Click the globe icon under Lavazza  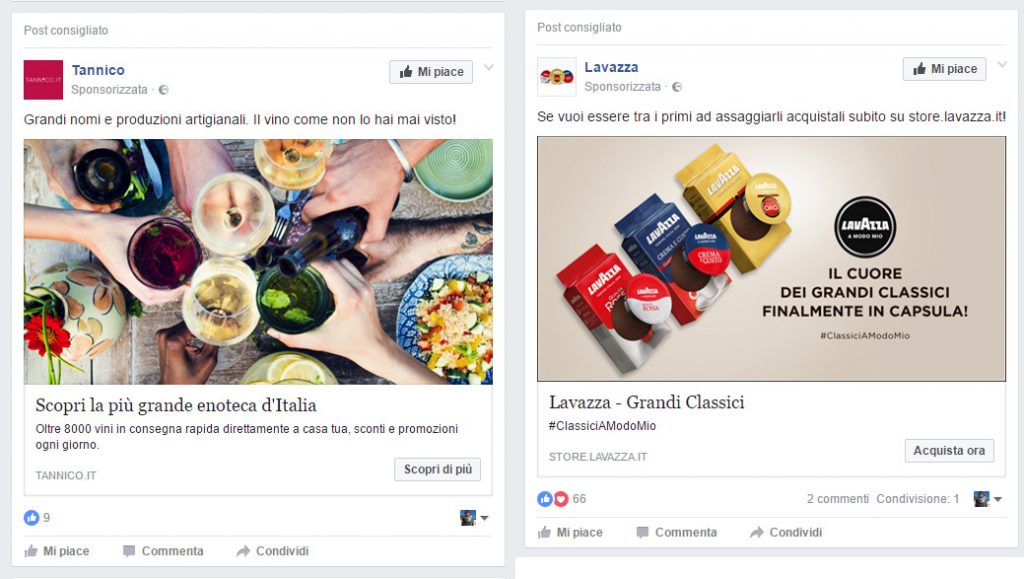[x=677, y=87]
